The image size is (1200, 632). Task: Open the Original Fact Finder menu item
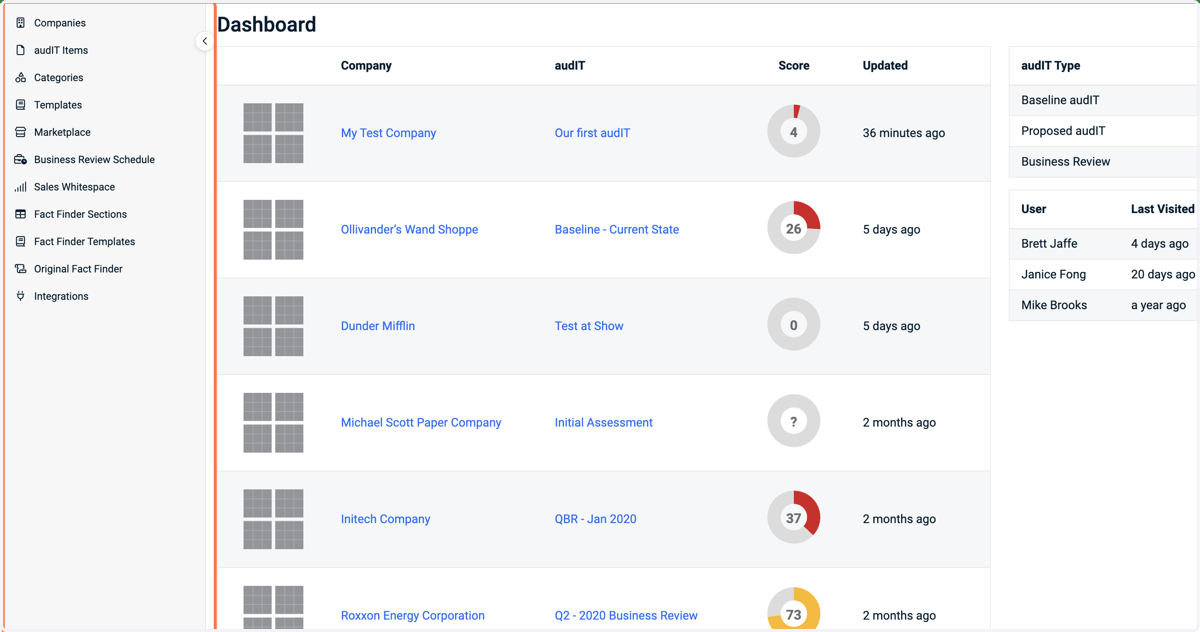78,269
